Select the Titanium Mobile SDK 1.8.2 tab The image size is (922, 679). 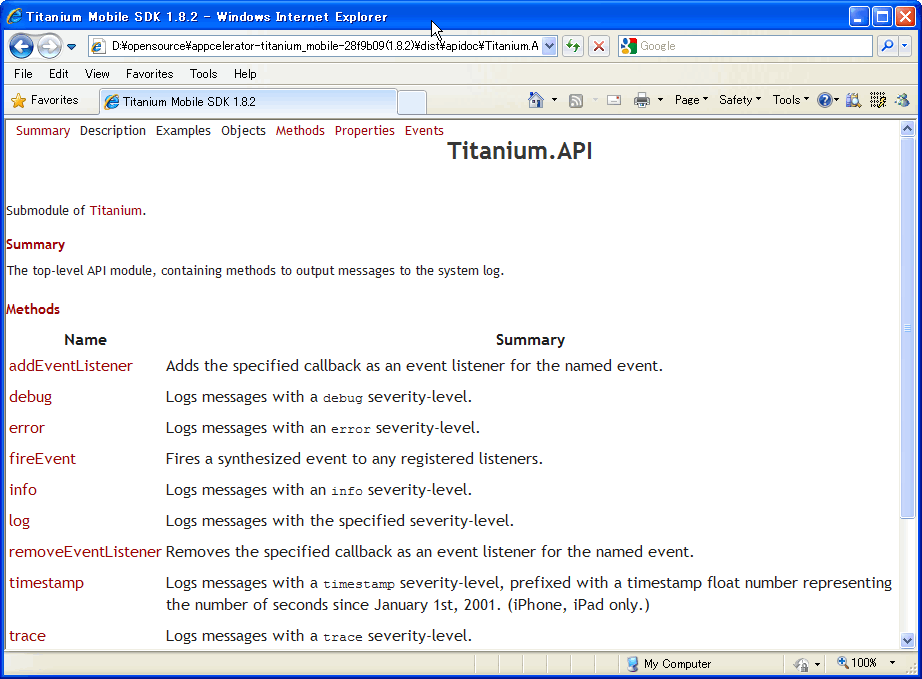pyautogui.click(x=248, y=102)
